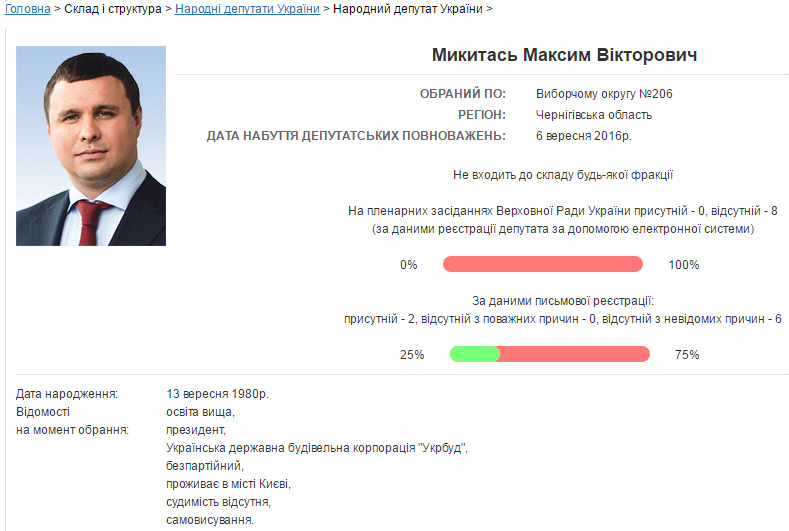Click the birth date 13 вересня 1980р.
This screenshot has height=531, width=789.
pyautogui.click(x=217, y=393)
